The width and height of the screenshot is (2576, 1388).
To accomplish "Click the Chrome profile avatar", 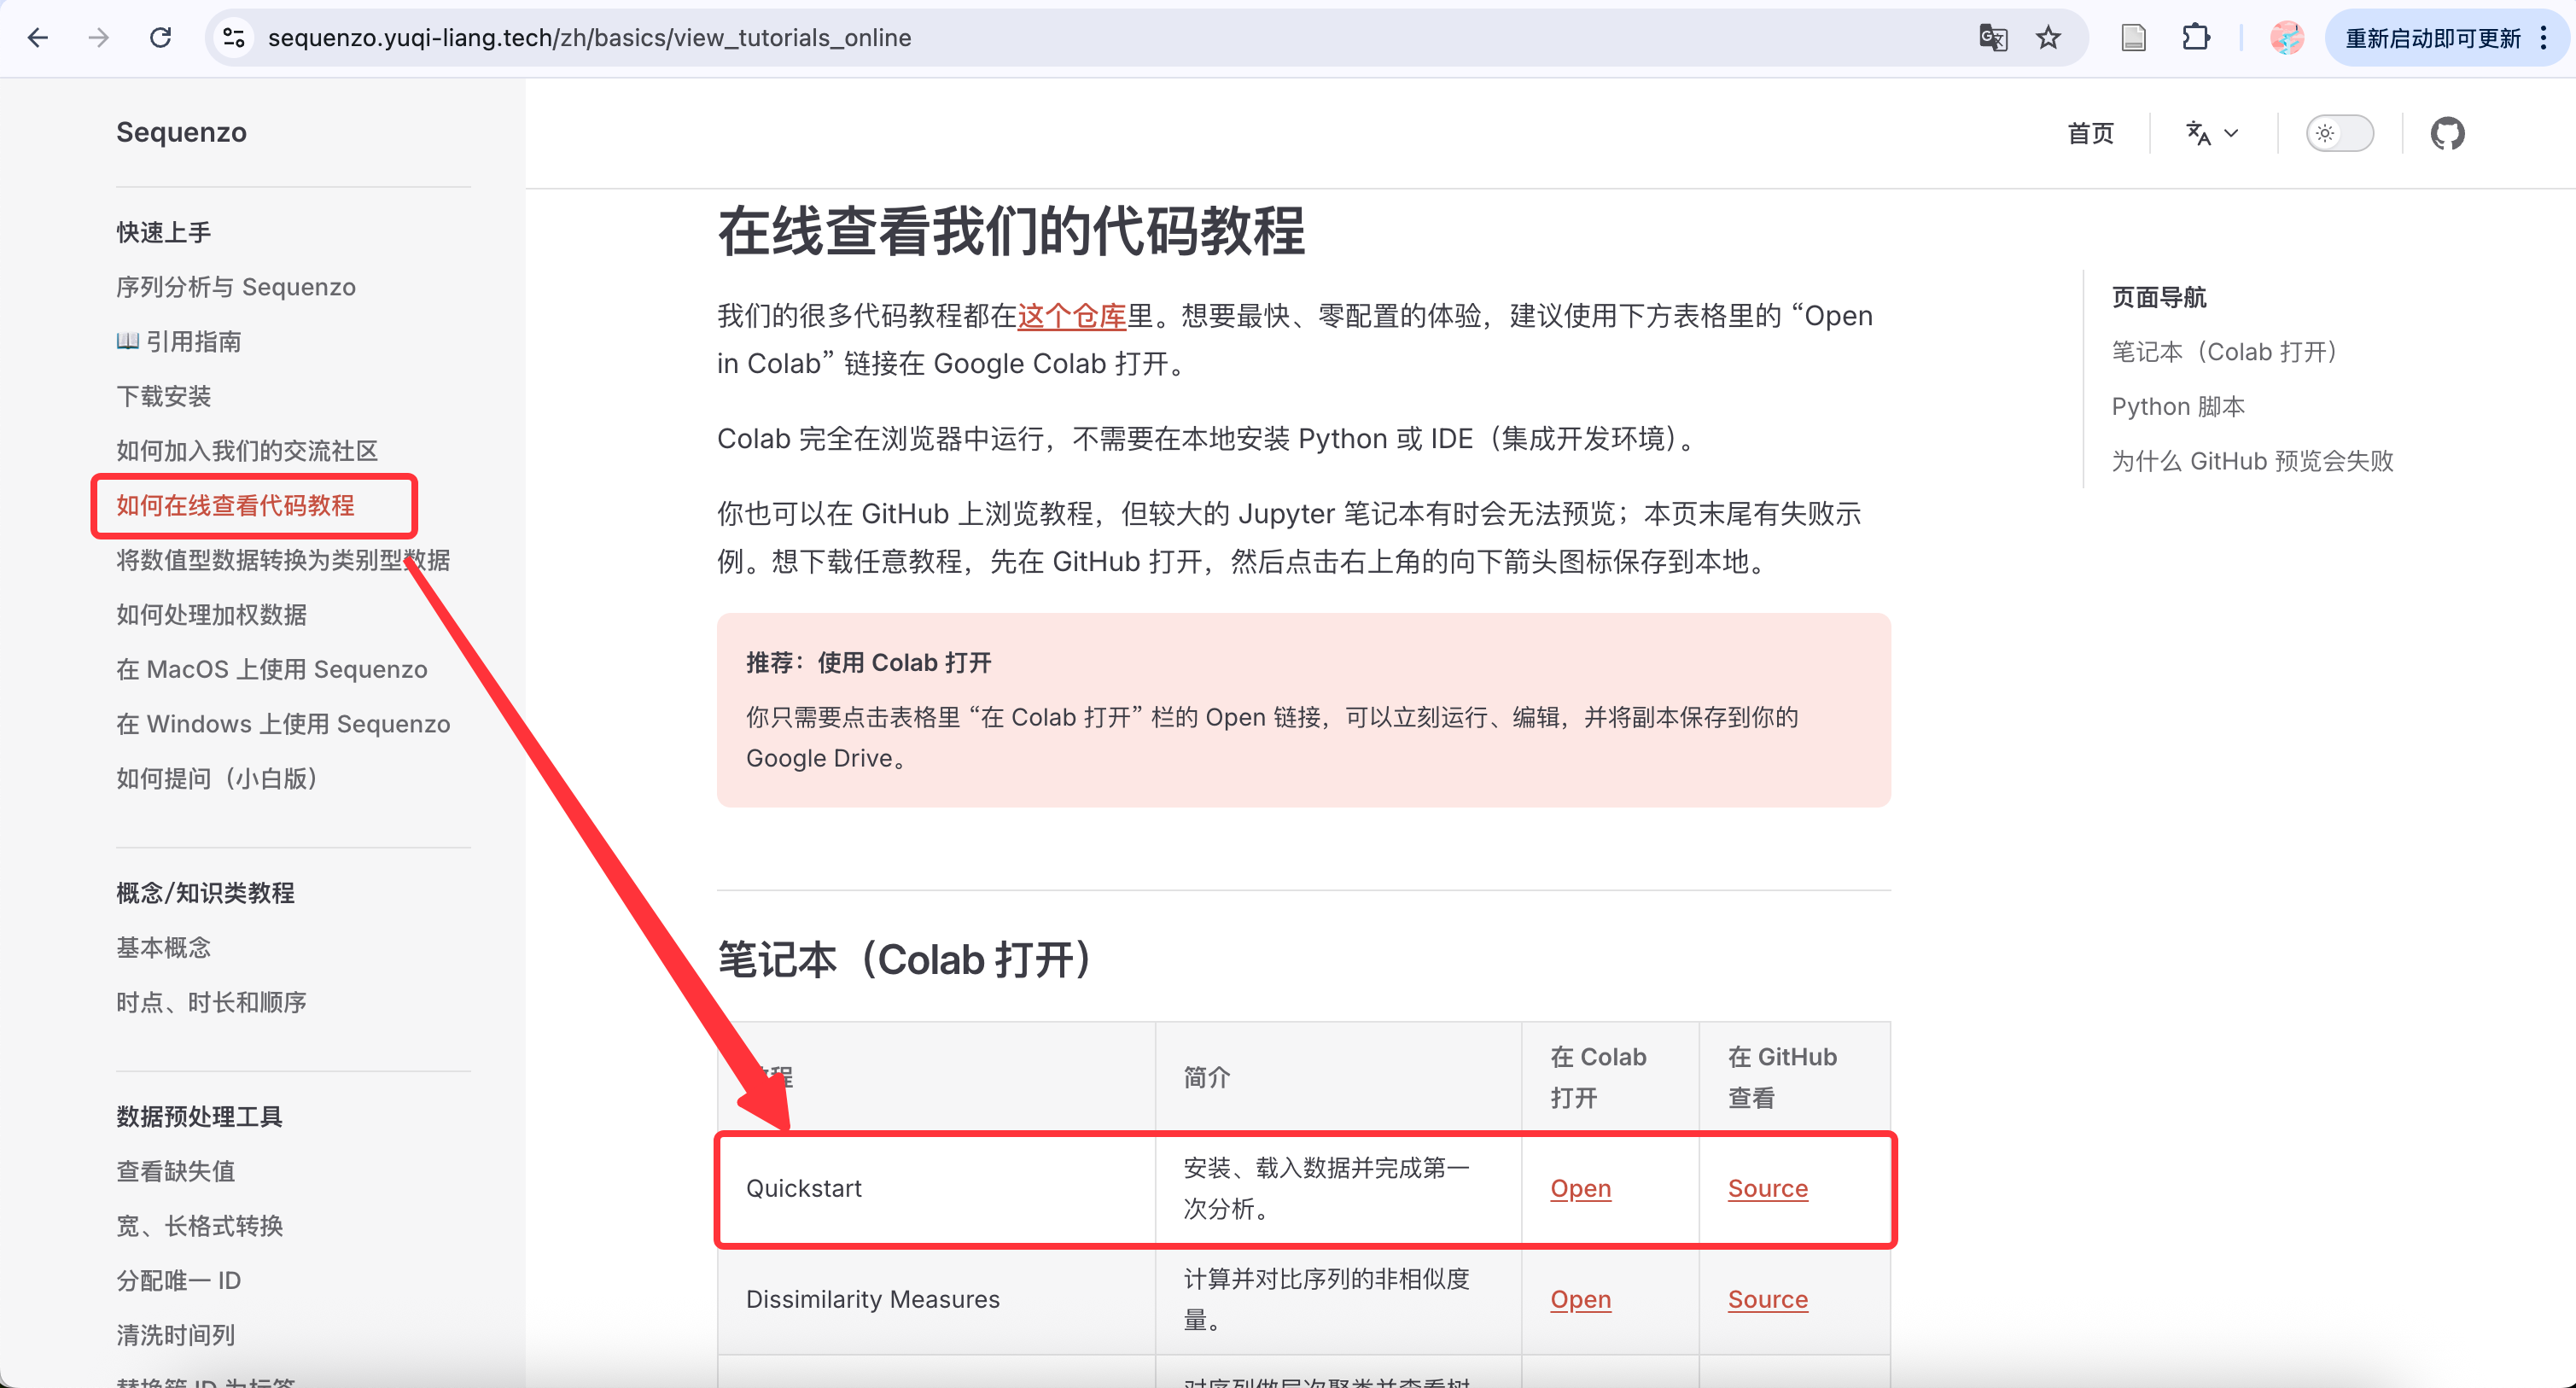I will [x=2286, y=38].
